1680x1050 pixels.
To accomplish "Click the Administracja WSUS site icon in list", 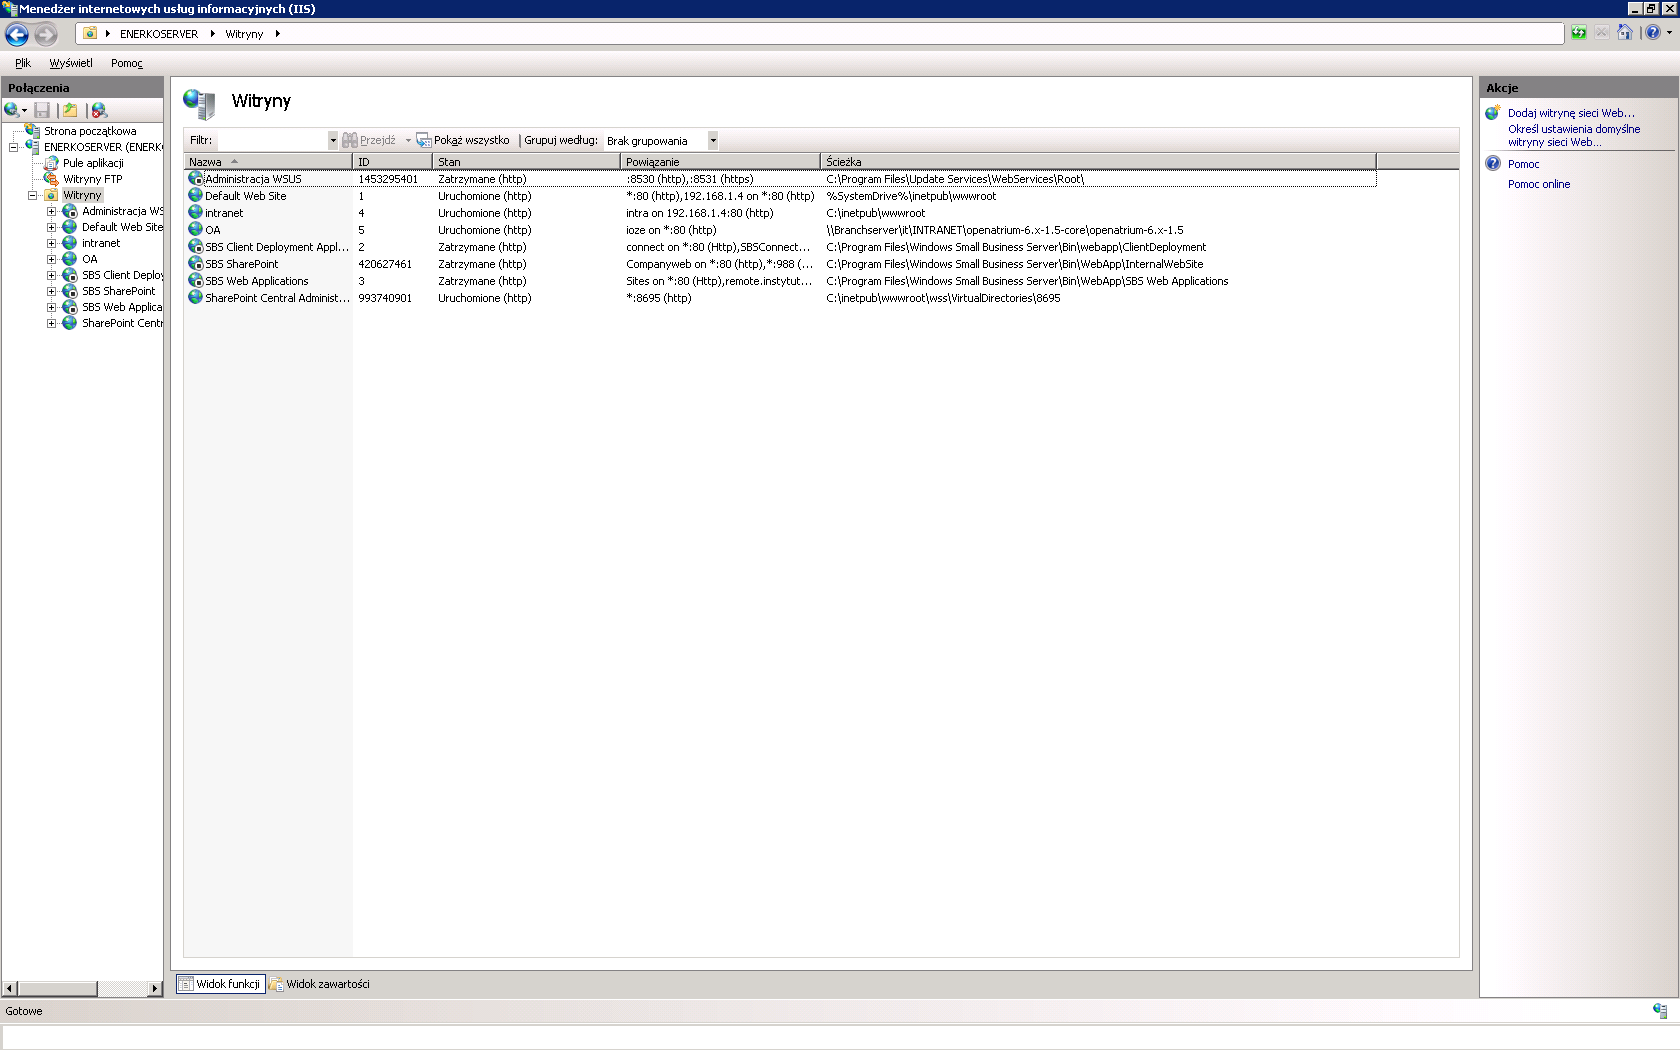I will point(196,179).
